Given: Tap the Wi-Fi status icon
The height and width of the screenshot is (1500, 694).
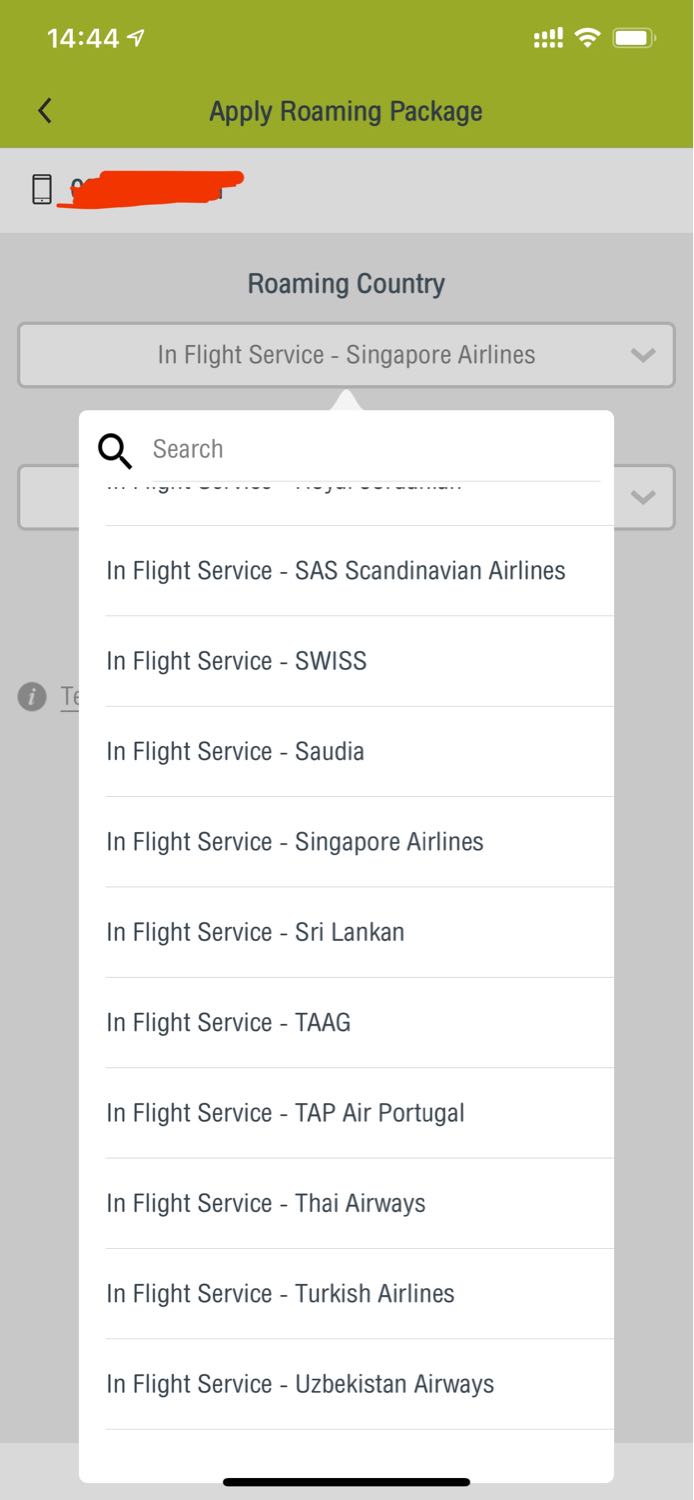Looking at the screenshot, I should pos(588,38).
